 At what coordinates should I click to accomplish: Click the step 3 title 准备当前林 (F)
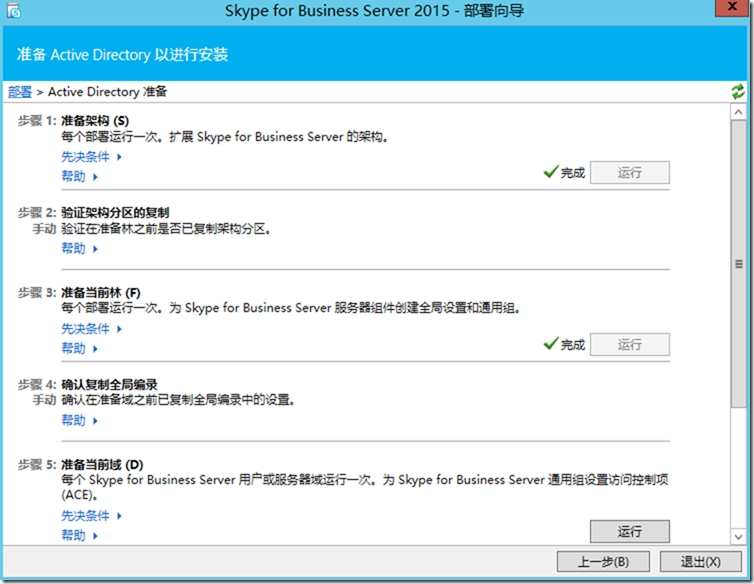tap(101, 292)
